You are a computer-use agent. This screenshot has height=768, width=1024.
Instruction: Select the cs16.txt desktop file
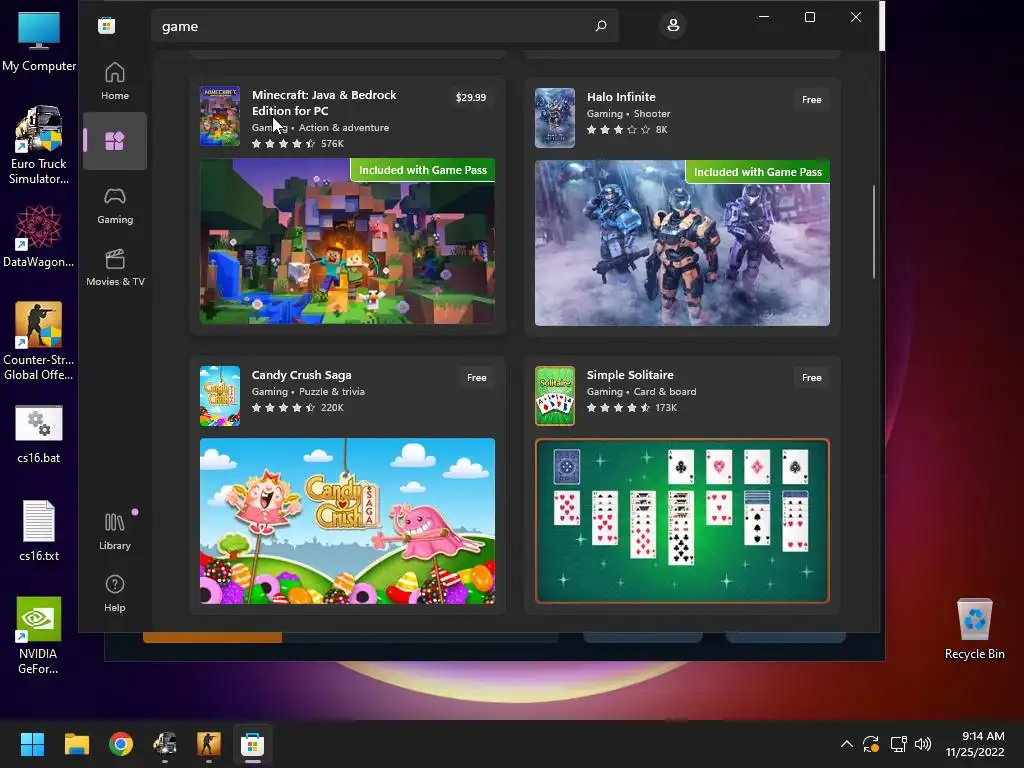click(39, 531)
